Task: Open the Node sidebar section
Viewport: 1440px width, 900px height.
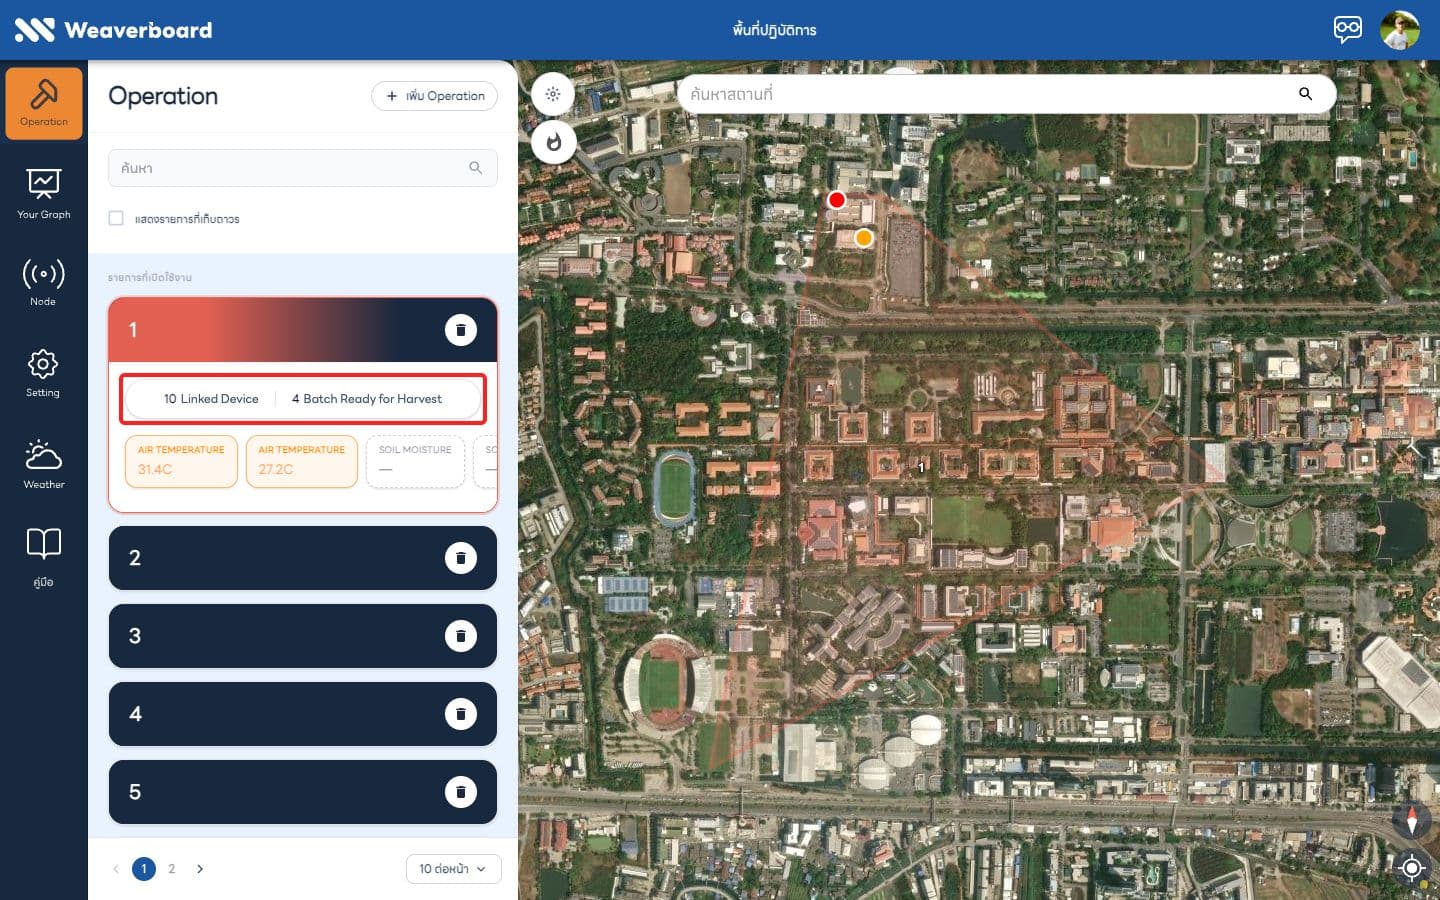Action: pyautogui.click(x=43, y=282)
